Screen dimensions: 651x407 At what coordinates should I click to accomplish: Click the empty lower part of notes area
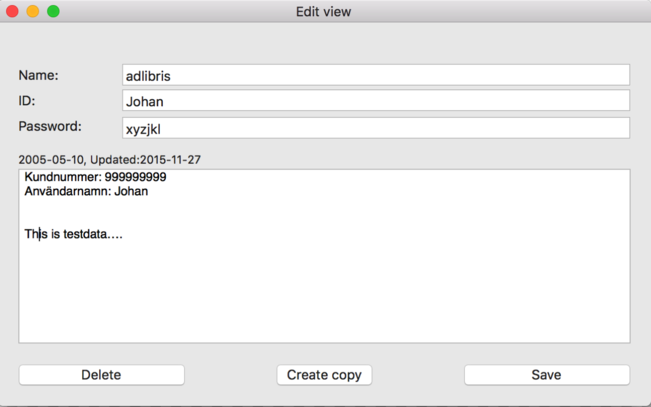(324, 300)
